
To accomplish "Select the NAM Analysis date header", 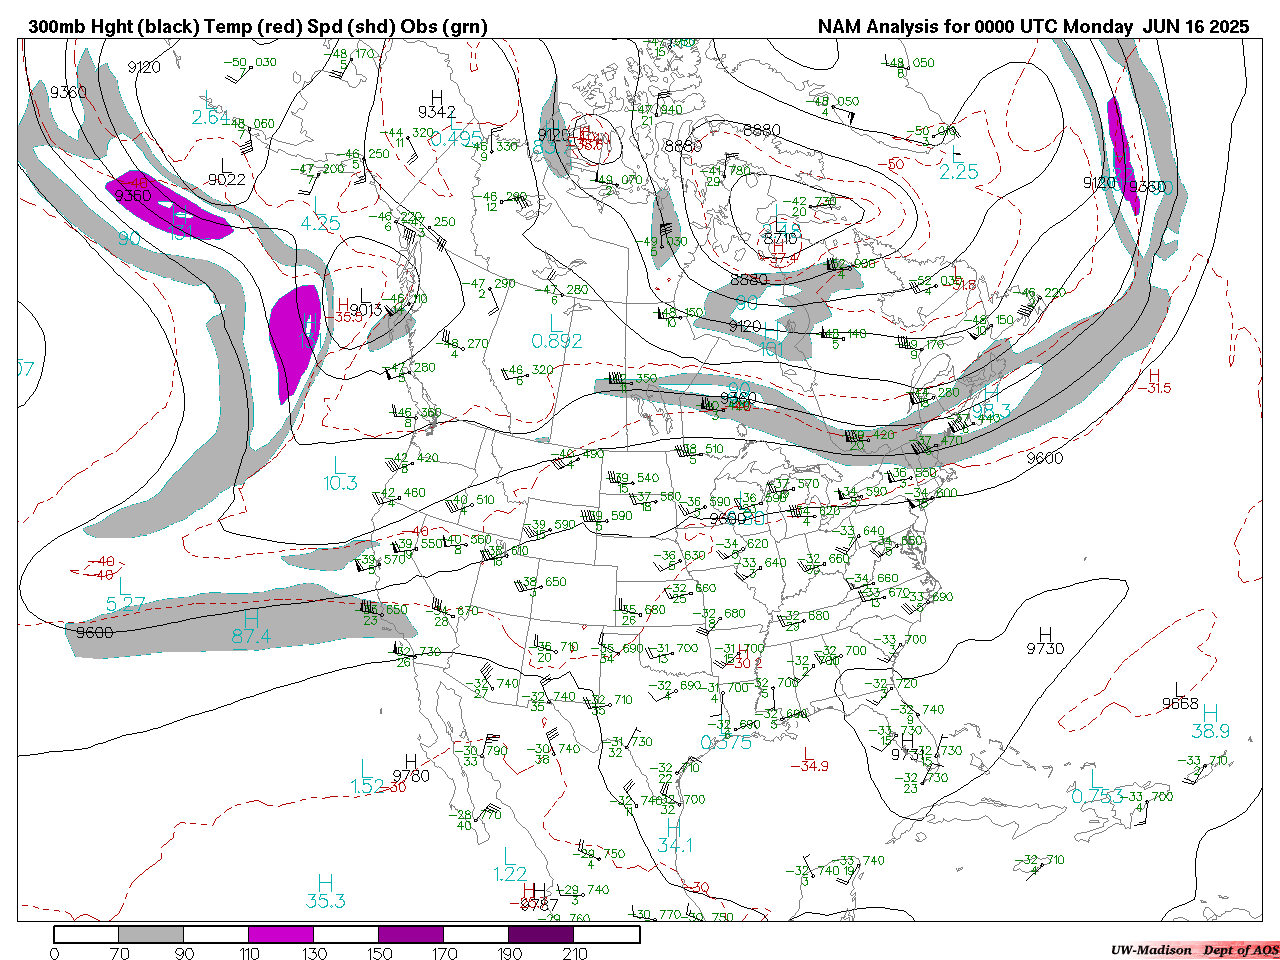I will 1033,27.
